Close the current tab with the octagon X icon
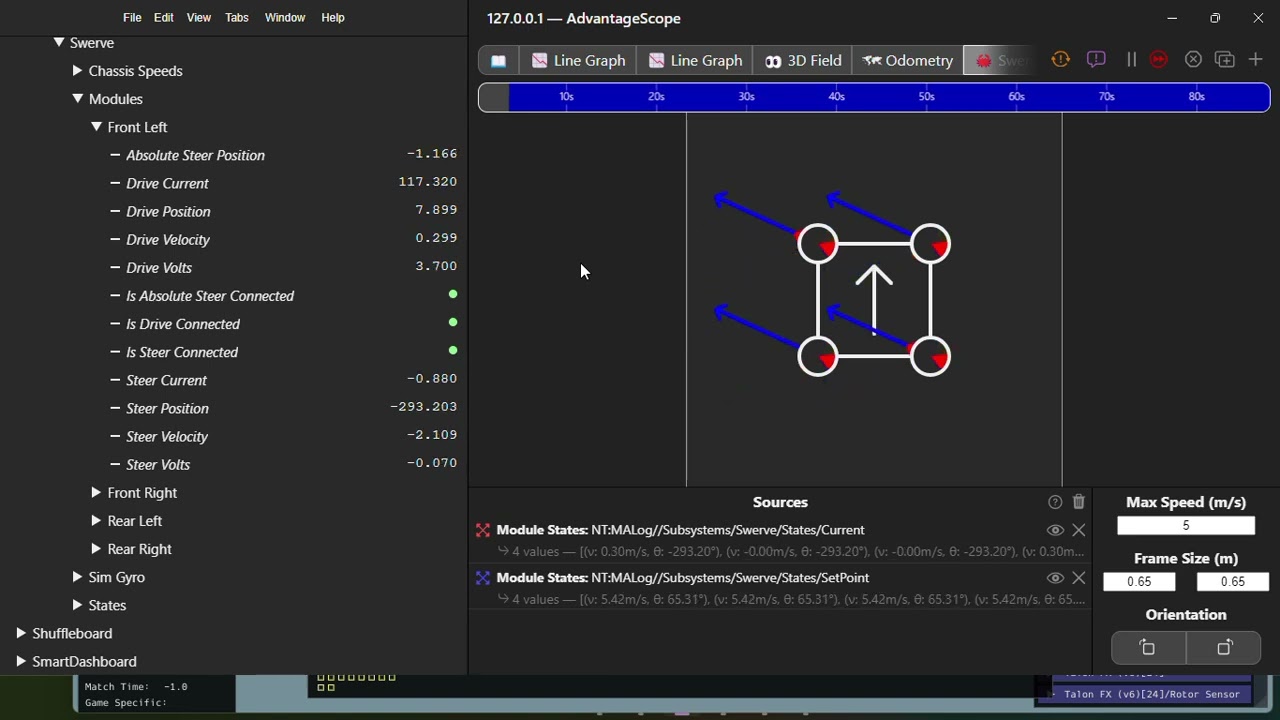This screenshot has height=720, width=1280. click(1193, 60)
